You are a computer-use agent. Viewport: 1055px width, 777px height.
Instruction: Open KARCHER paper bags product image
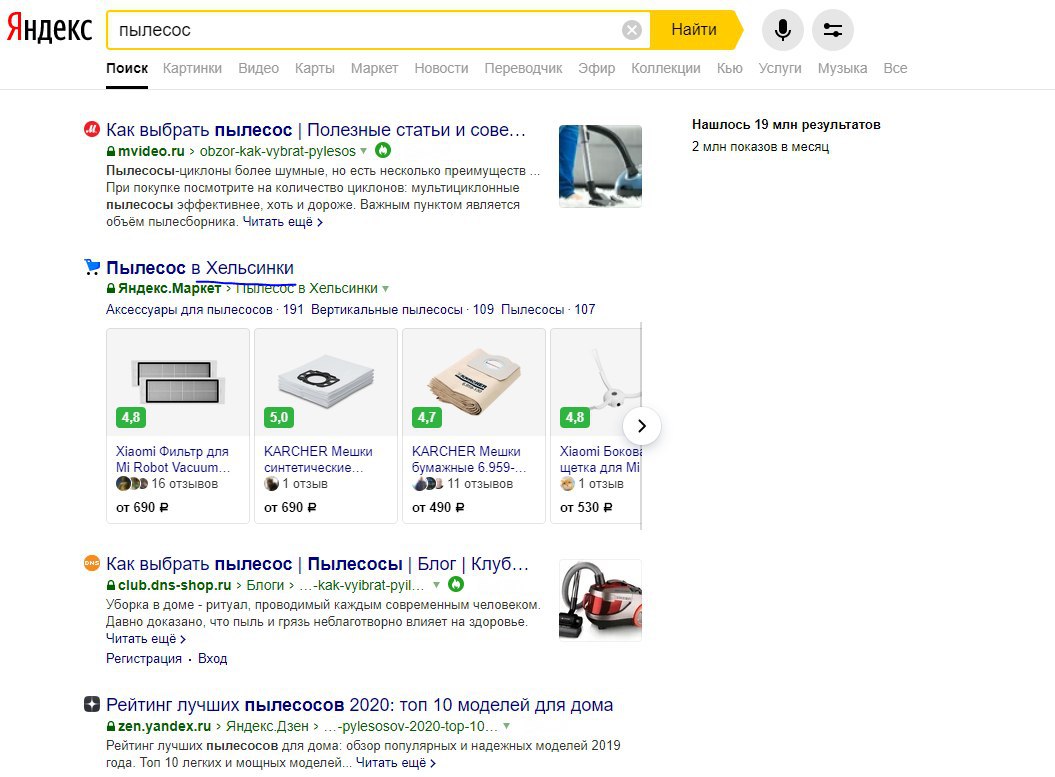474,382
